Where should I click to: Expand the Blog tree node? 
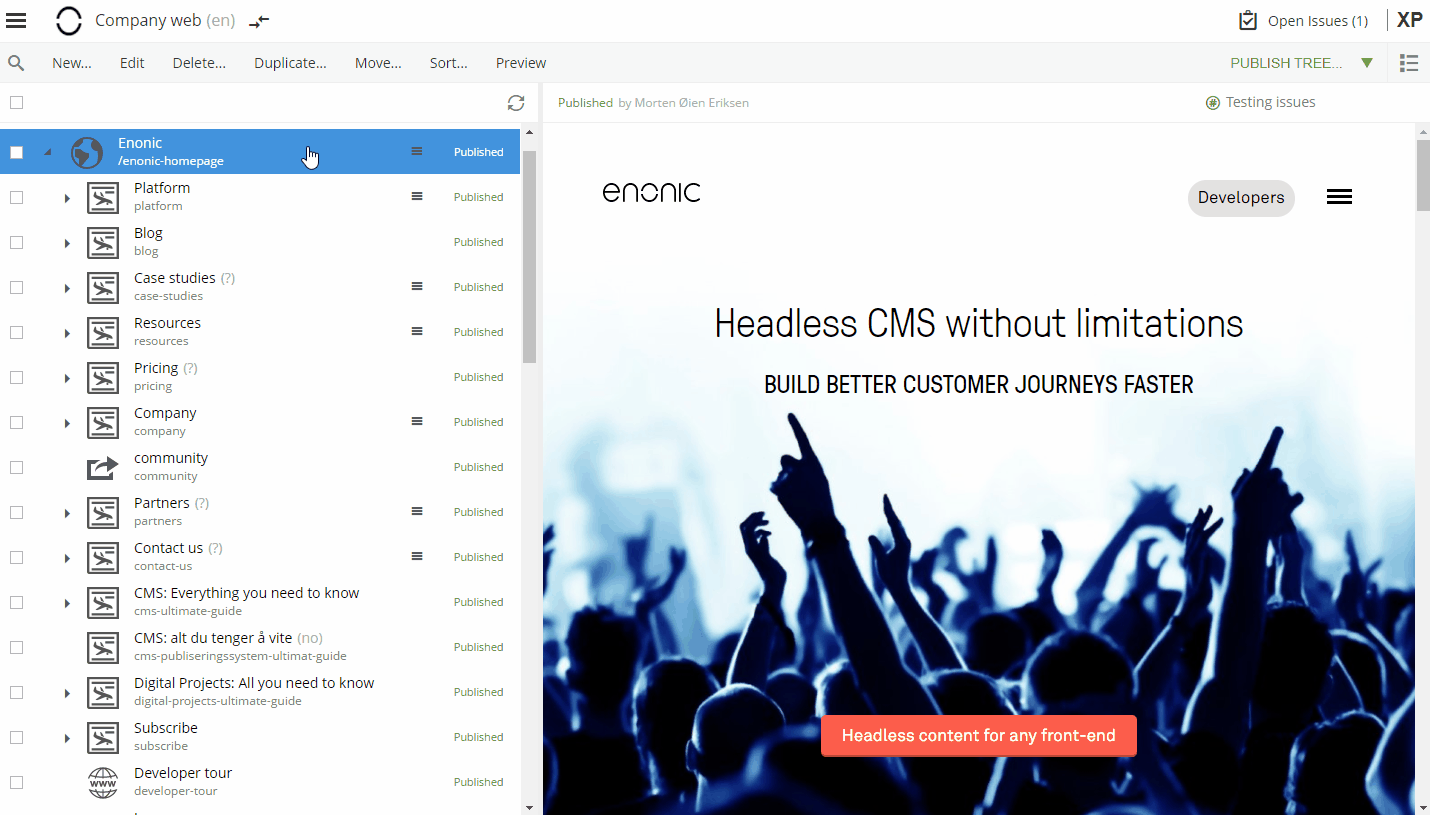(67, 243)
